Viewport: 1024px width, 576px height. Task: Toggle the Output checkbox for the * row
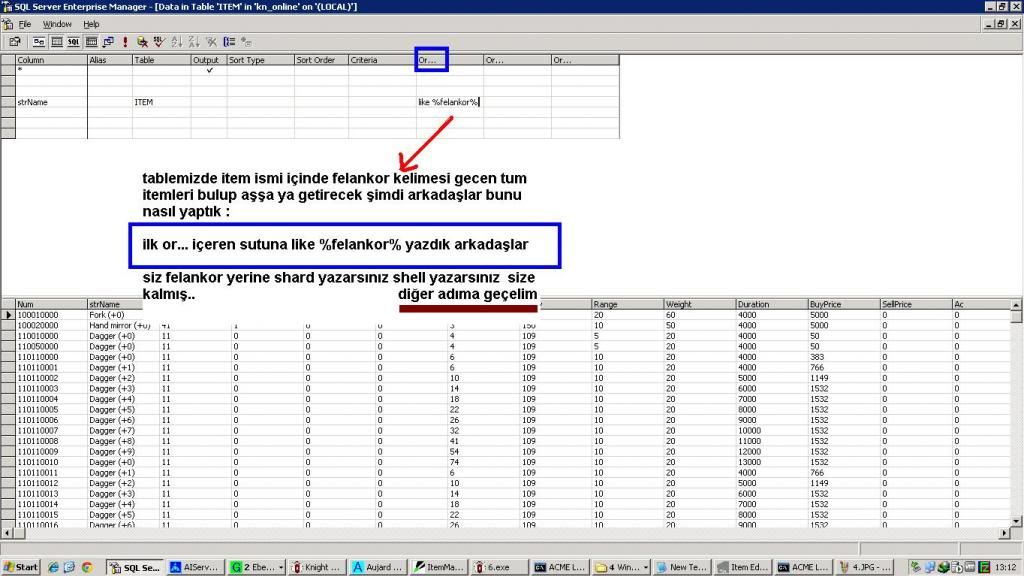click(209, 71)
